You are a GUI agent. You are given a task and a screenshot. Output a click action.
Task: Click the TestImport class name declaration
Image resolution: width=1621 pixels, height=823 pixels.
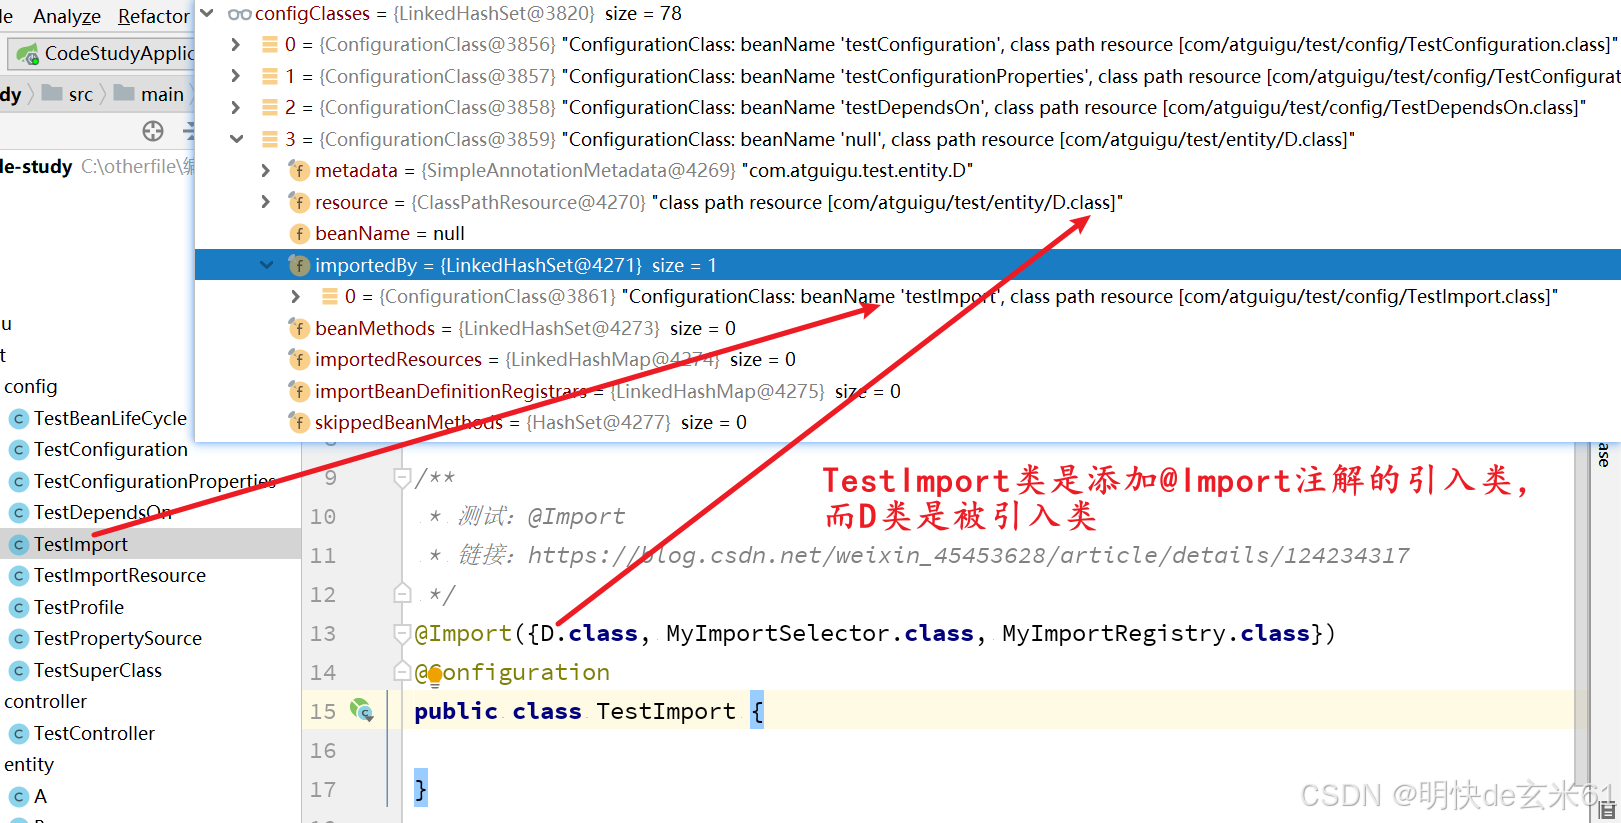tap(666, 711)
